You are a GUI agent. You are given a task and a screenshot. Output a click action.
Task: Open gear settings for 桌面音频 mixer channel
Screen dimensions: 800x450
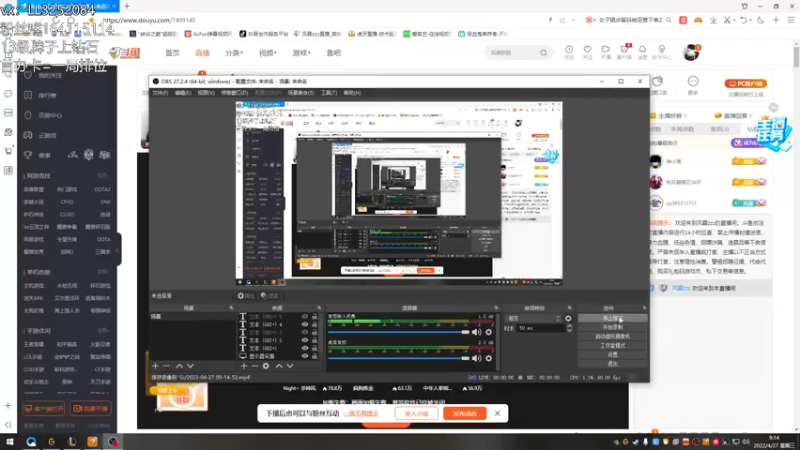click(489, 358)
